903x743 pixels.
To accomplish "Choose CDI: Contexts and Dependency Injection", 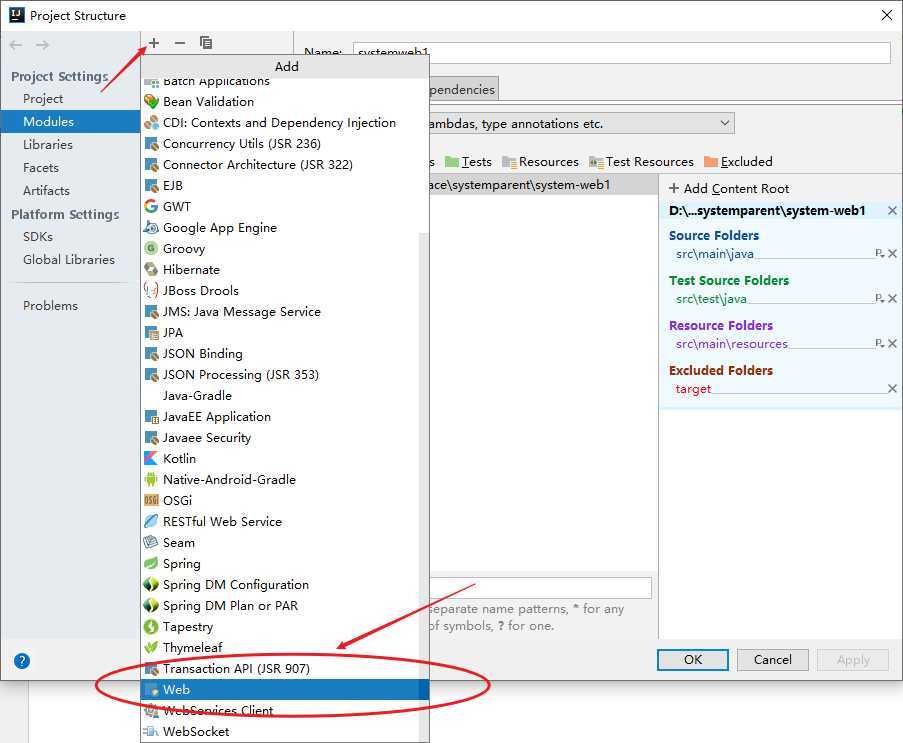I will (x=284, y=123).
